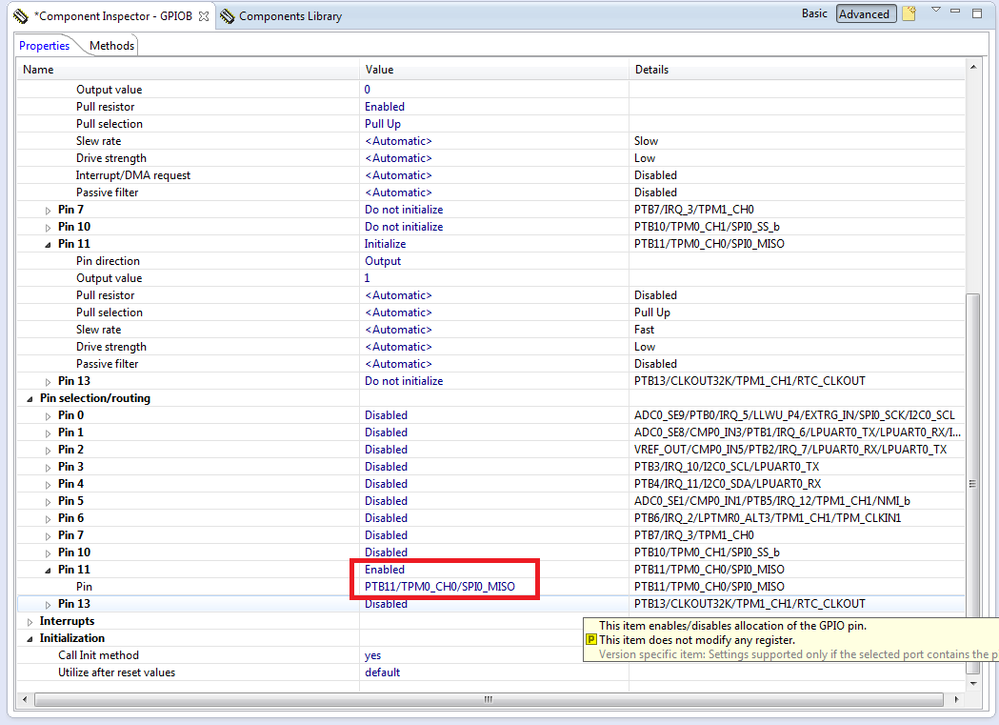Select Pin 2 routing row
999x725 pixels.
[491, 449]
